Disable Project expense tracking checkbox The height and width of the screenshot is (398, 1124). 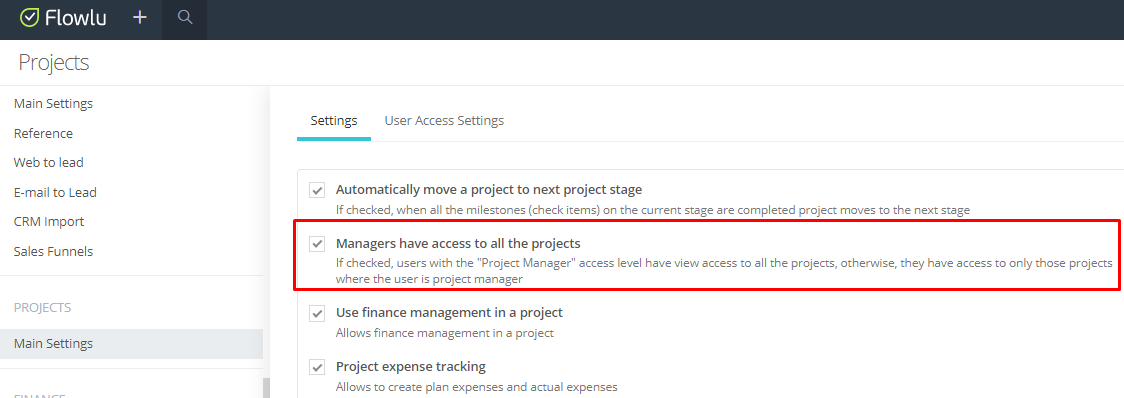317,367
